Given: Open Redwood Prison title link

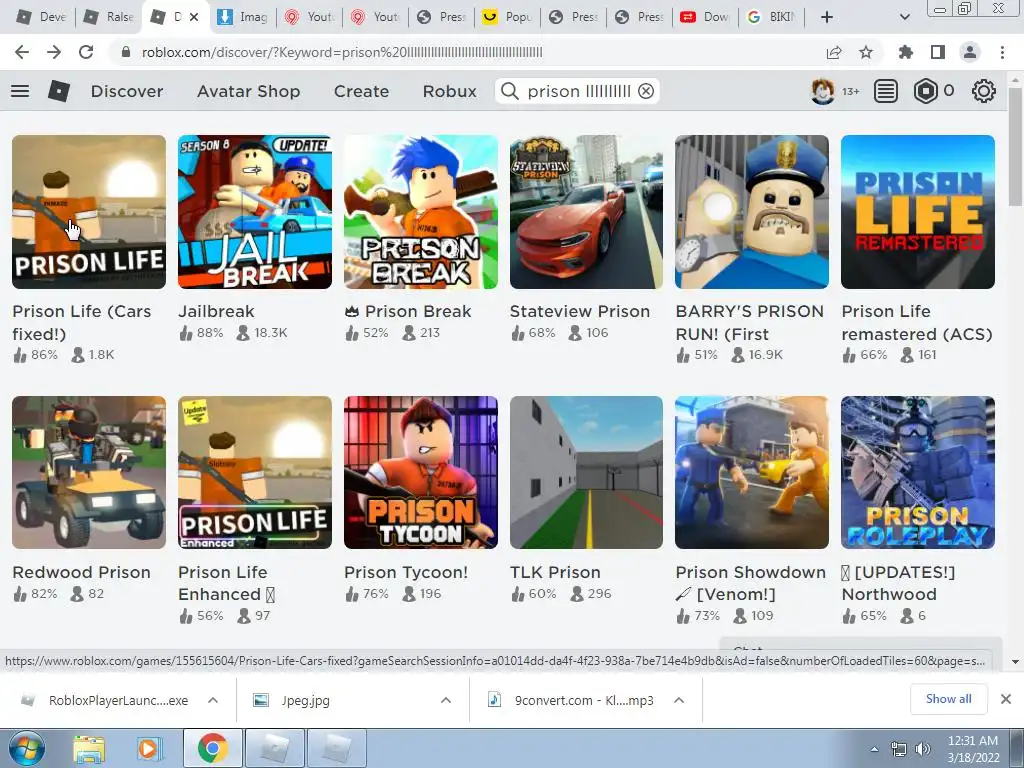Looking at the screenshot, I should pos(82,572).
